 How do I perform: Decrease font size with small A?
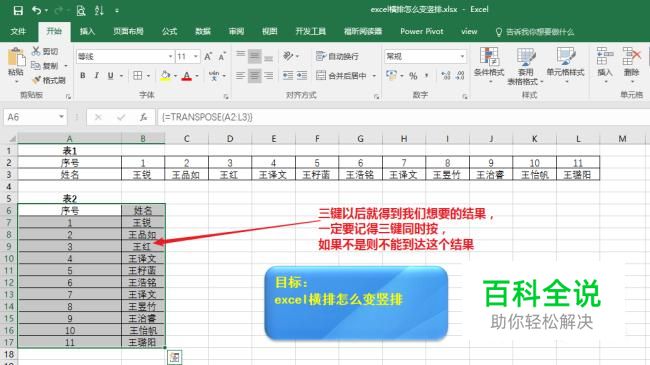tap(222, 56)
